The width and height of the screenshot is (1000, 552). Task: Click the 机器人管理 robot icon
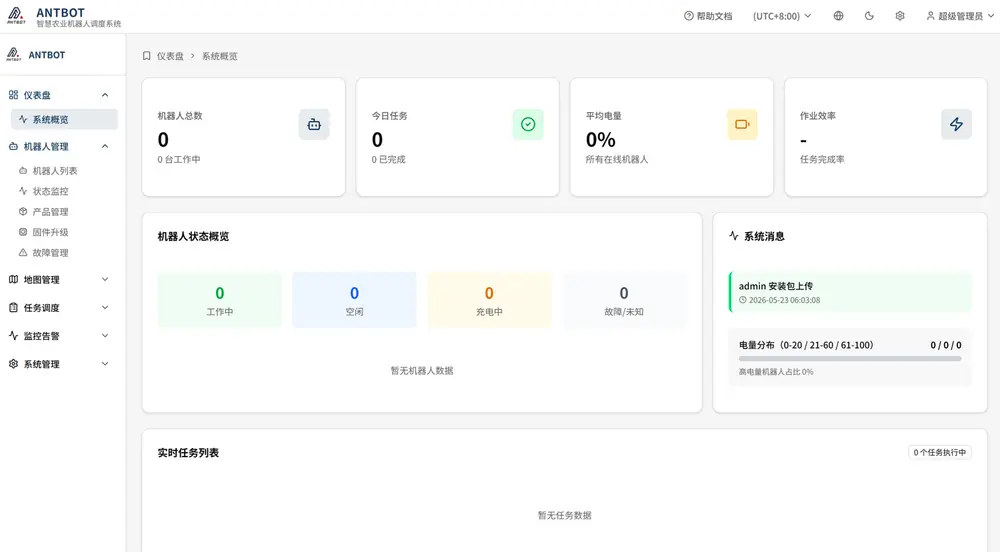tap(13, 147)
